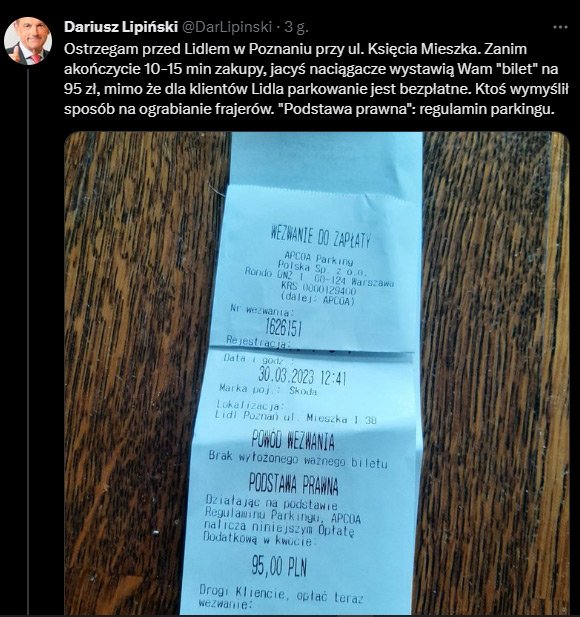
Task: Click the KRS 0000129400 line on the receipt
Action: point(318,289)
